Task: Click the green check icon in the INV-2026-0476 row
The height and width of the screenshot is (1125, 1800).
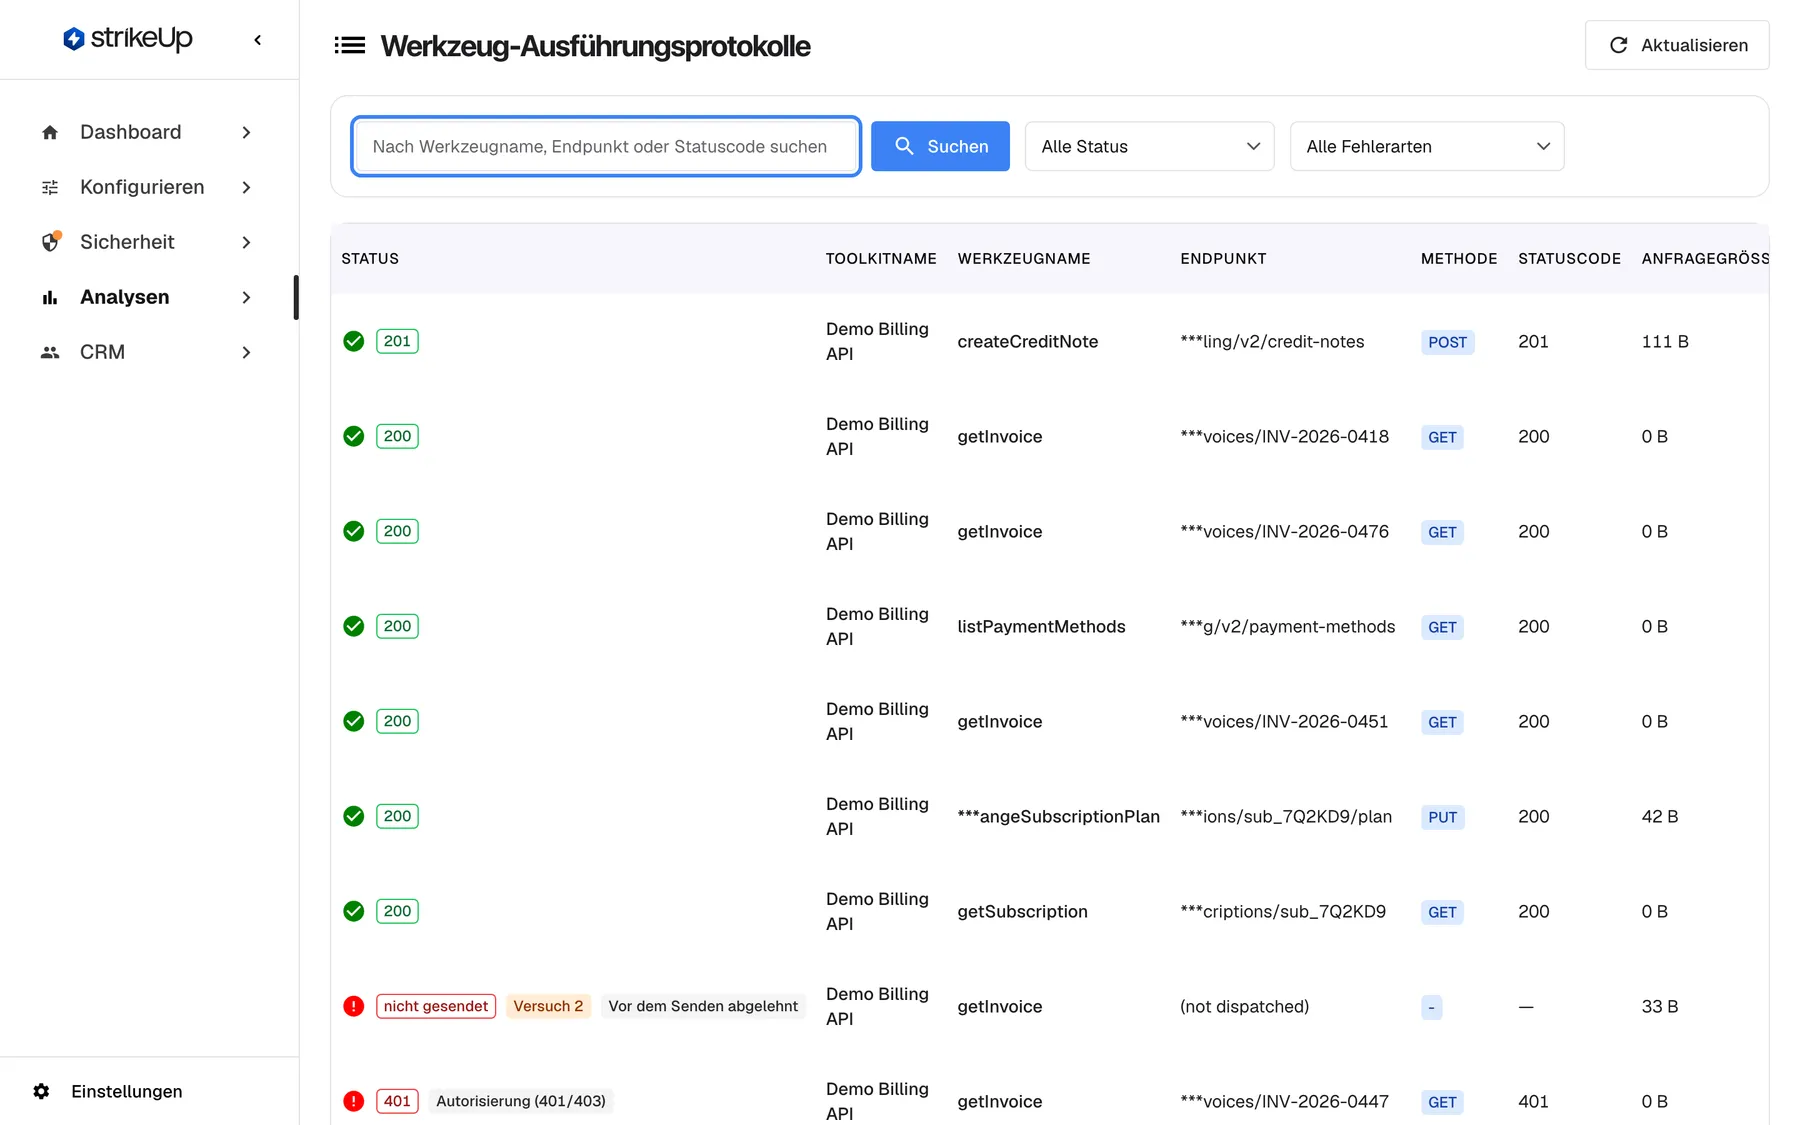Action: (x=354, y=531)
